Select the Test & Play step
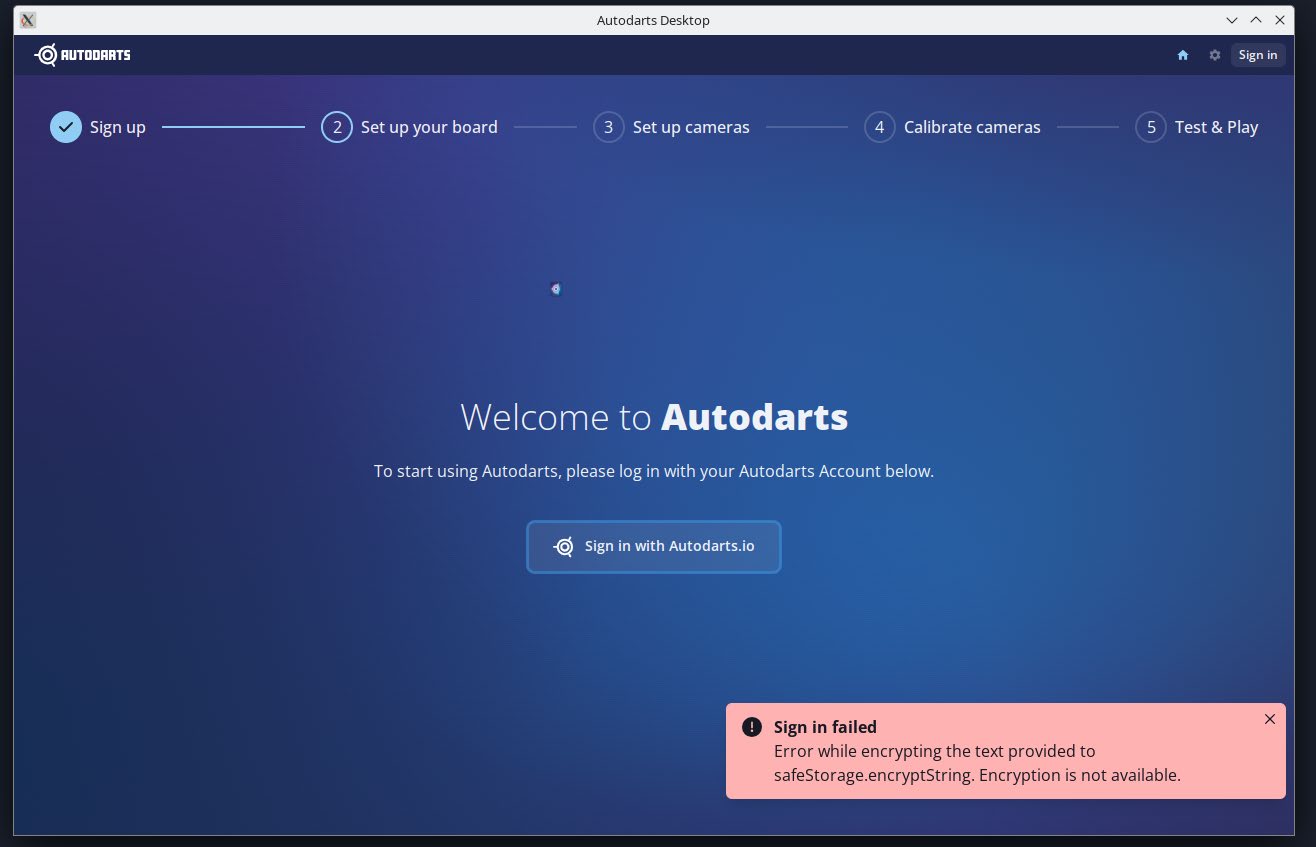This screenshot has width=1316, height=847. coord(1216,127)
